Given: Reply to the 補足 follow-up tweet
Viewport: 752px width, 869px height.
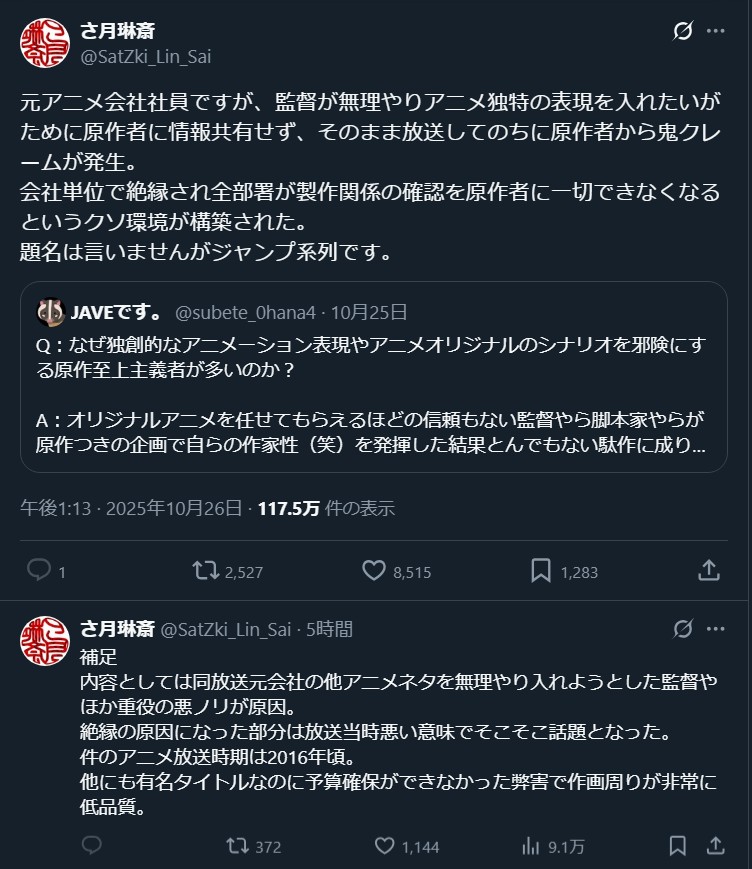Looking at the screenshot, I should pyautogui.click(x=92, y=846).
